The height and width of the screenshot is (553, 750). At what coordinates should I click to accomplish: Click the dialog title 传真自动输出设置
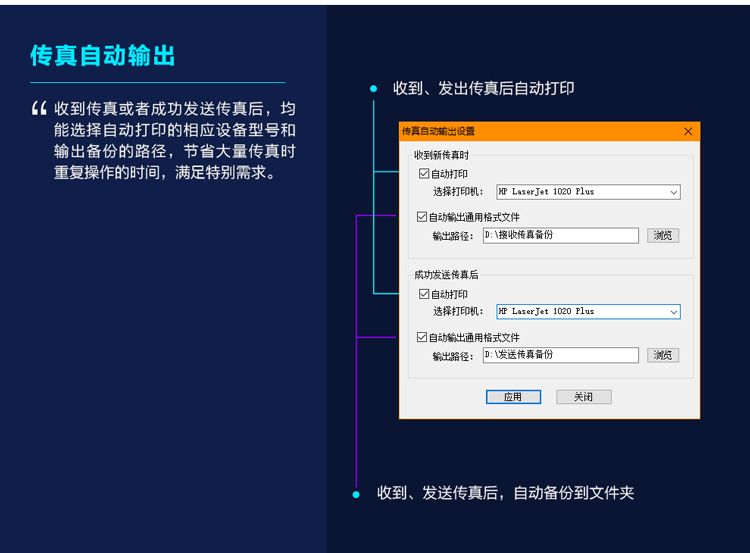[x=438, y=131]
